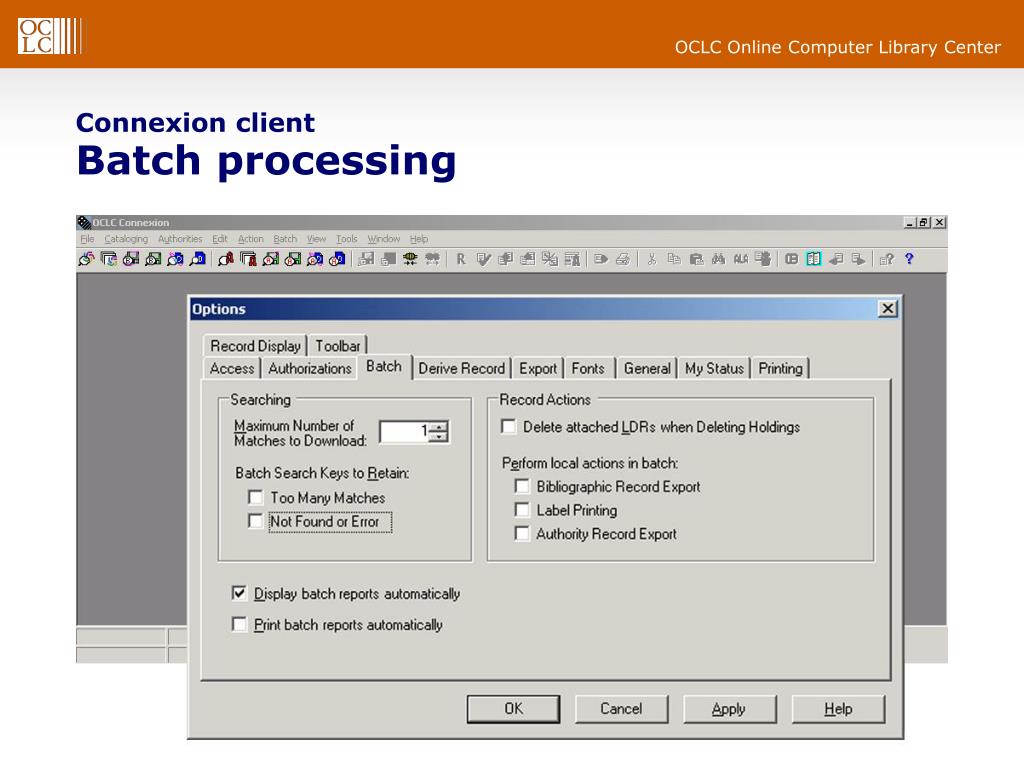
Task: Click the next record forward-arrow icon
Action: tap(858, 259)
